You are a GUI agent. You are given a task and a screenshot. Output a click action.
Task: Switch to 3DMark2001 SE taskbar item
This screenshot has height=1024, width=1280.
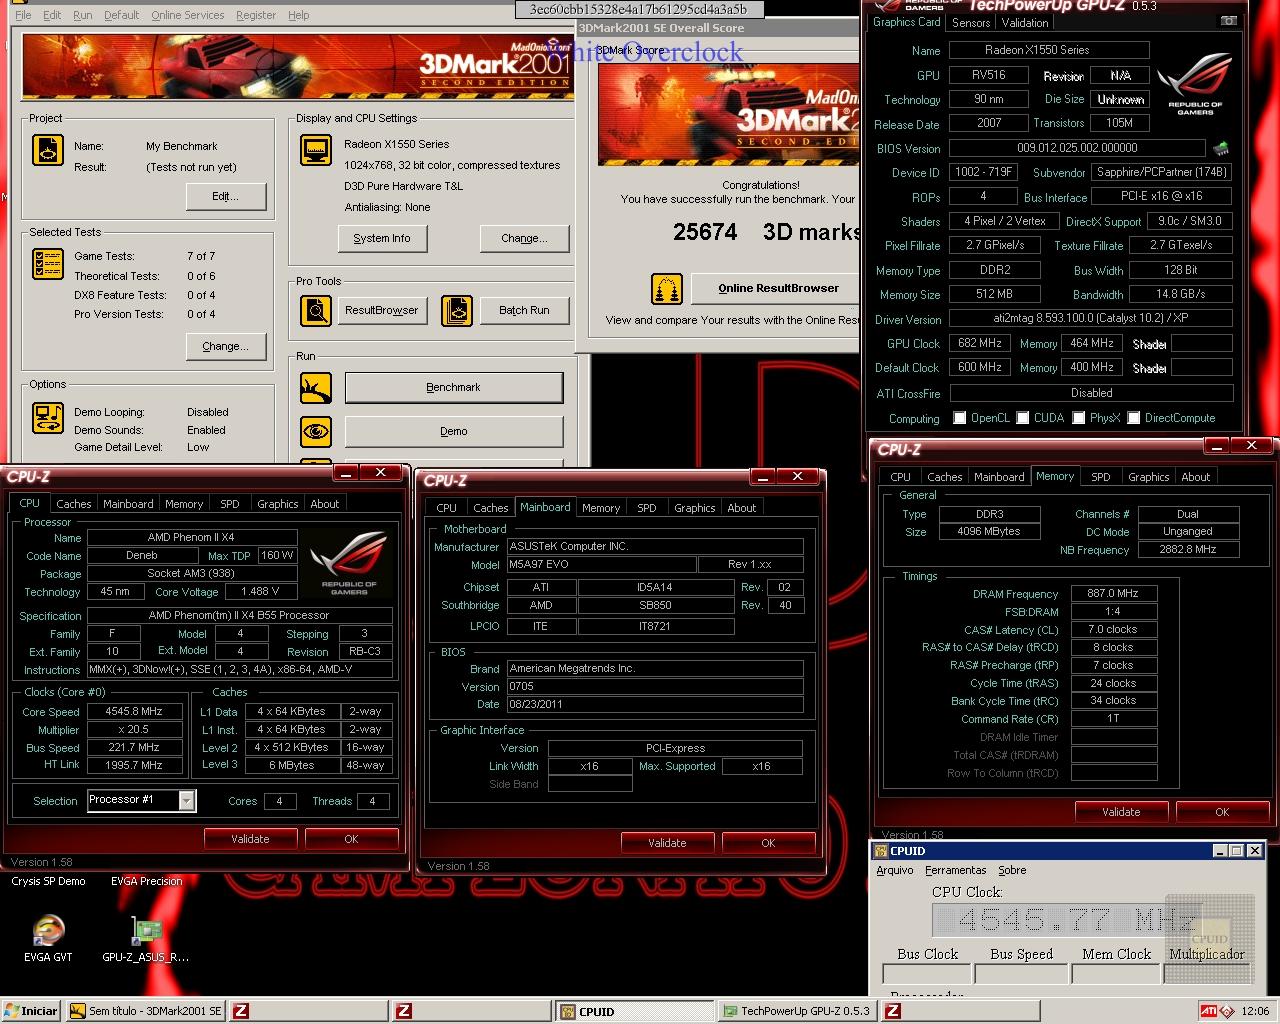(x=147, y=1011)
